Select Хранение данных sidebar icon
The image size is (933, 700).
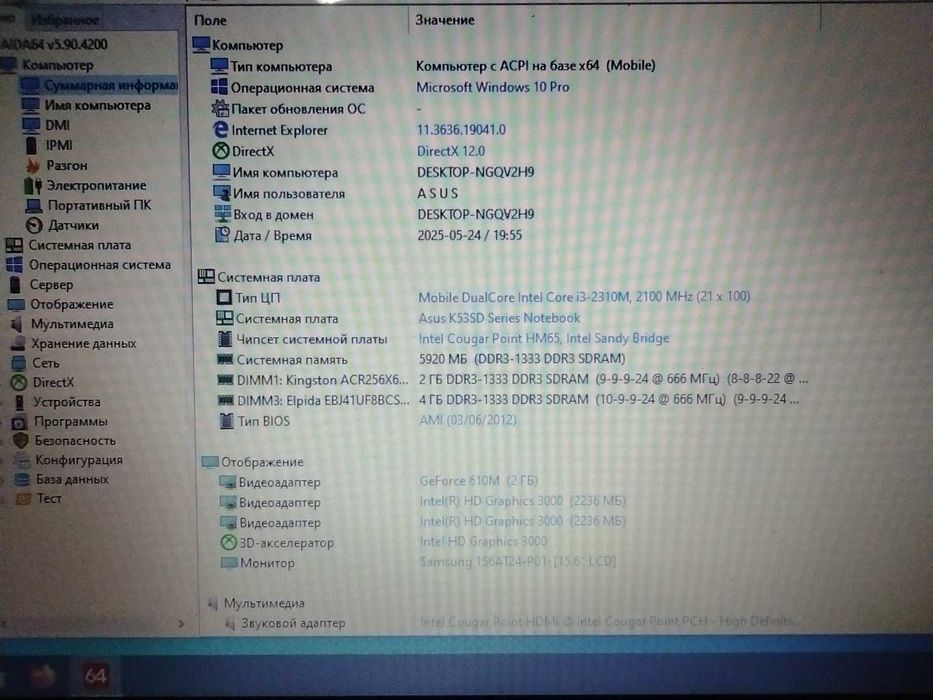pos(18,343)
